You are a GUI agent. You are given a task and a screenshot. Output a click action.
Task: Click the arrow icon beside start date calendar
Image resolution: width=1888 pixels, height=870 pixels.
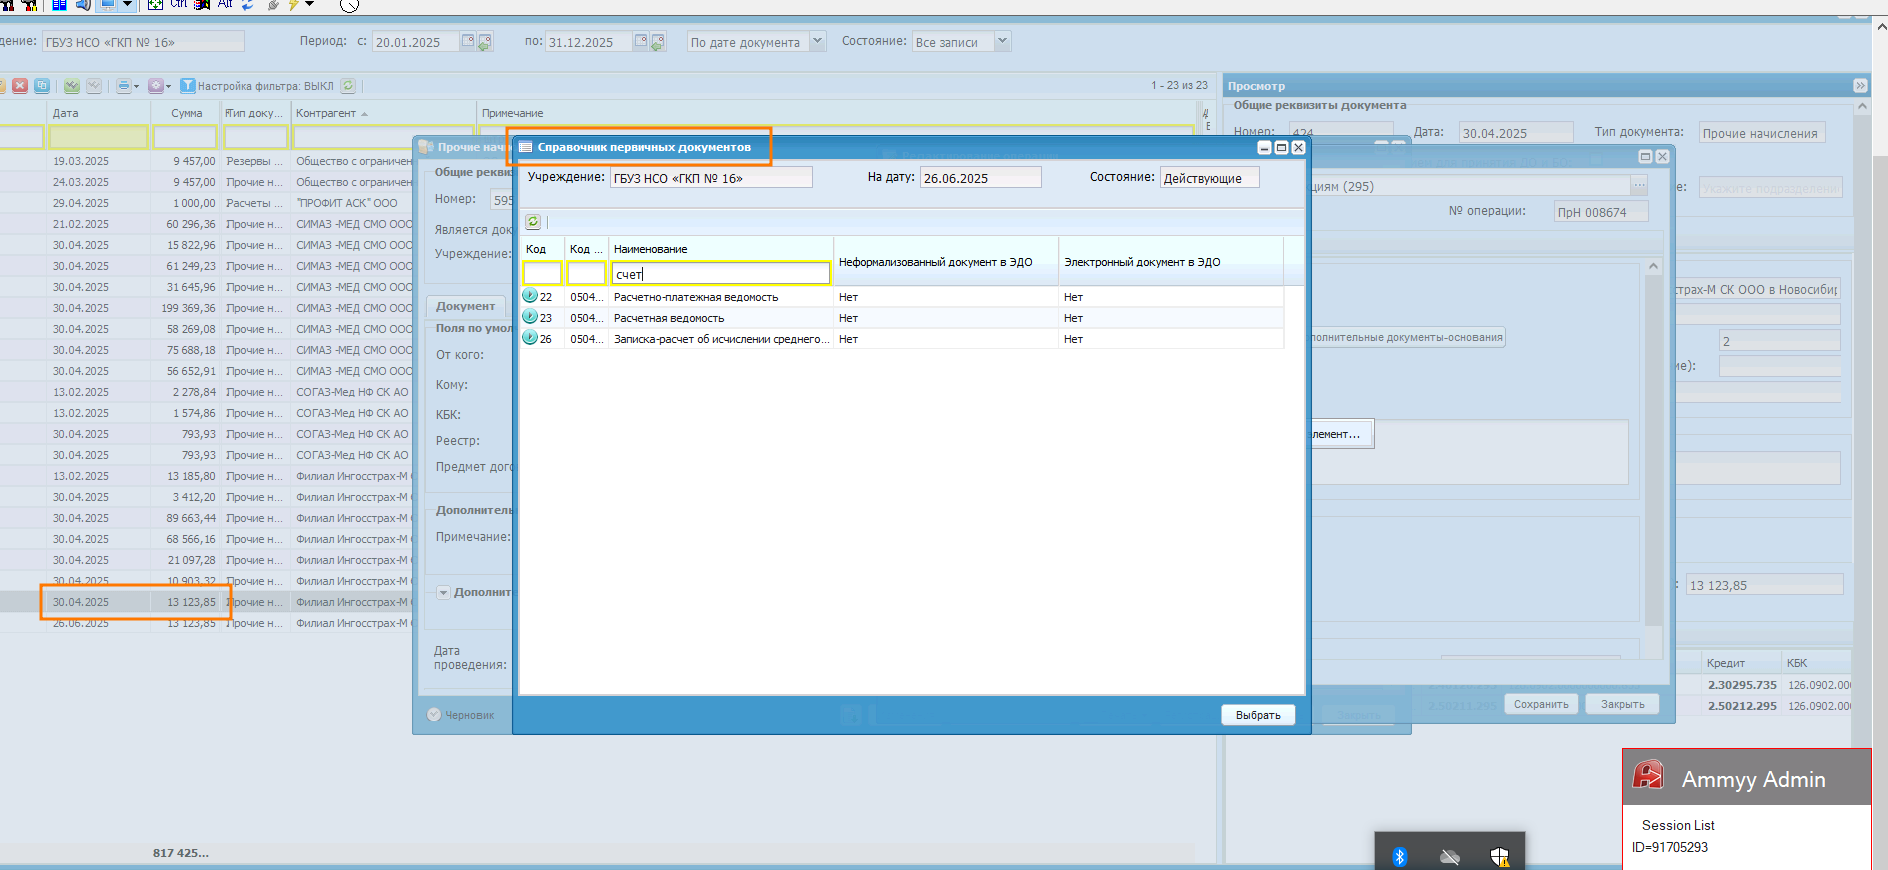tap(485, 42)
